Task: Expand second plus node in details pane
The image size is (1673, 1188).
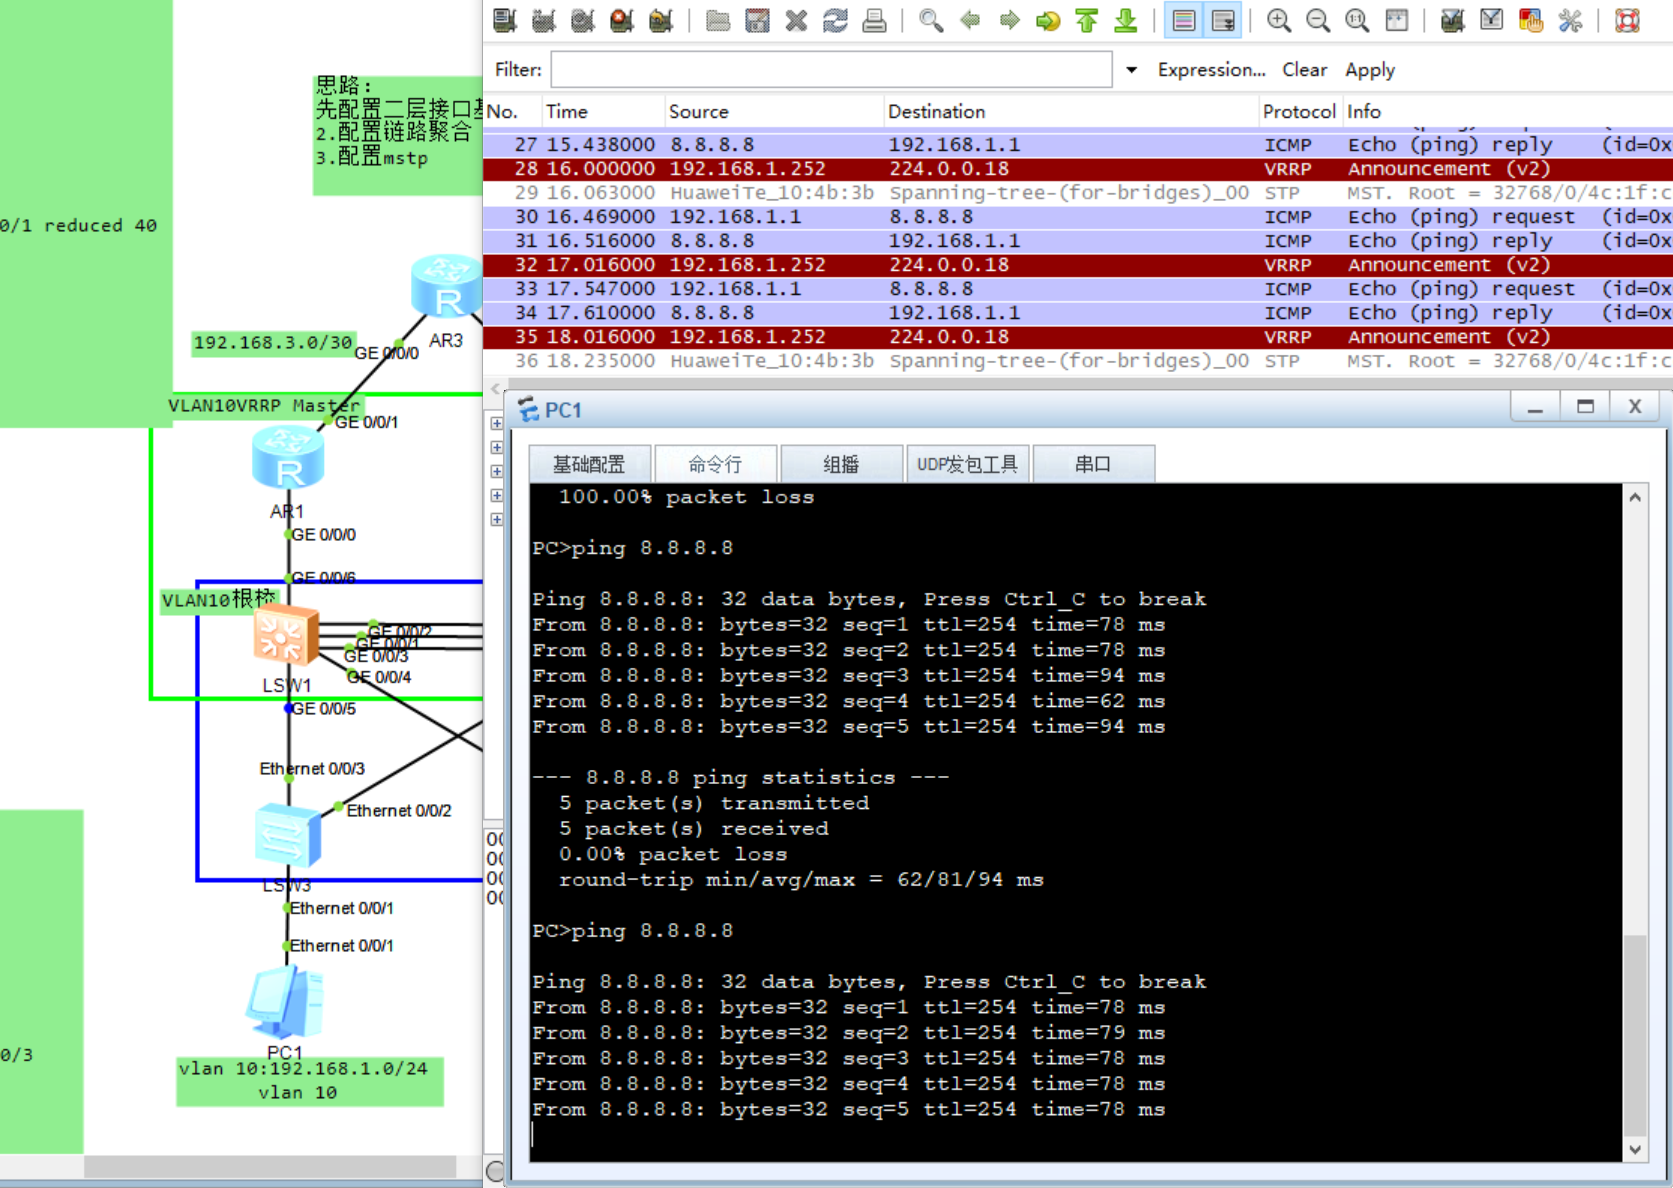Action: pos(497,447)
